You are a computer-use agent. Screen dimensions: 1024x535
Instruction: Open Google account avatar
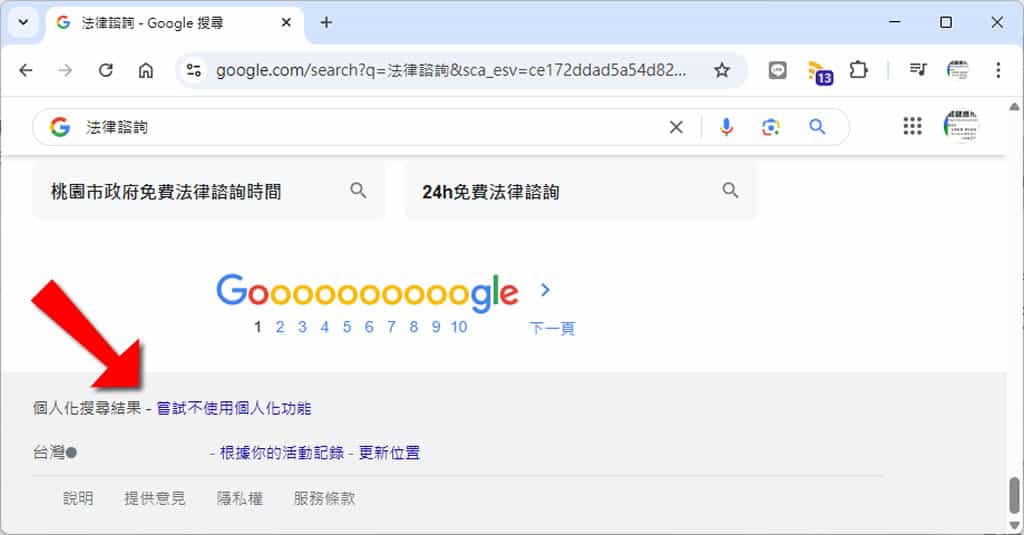(x=961, y=125)
